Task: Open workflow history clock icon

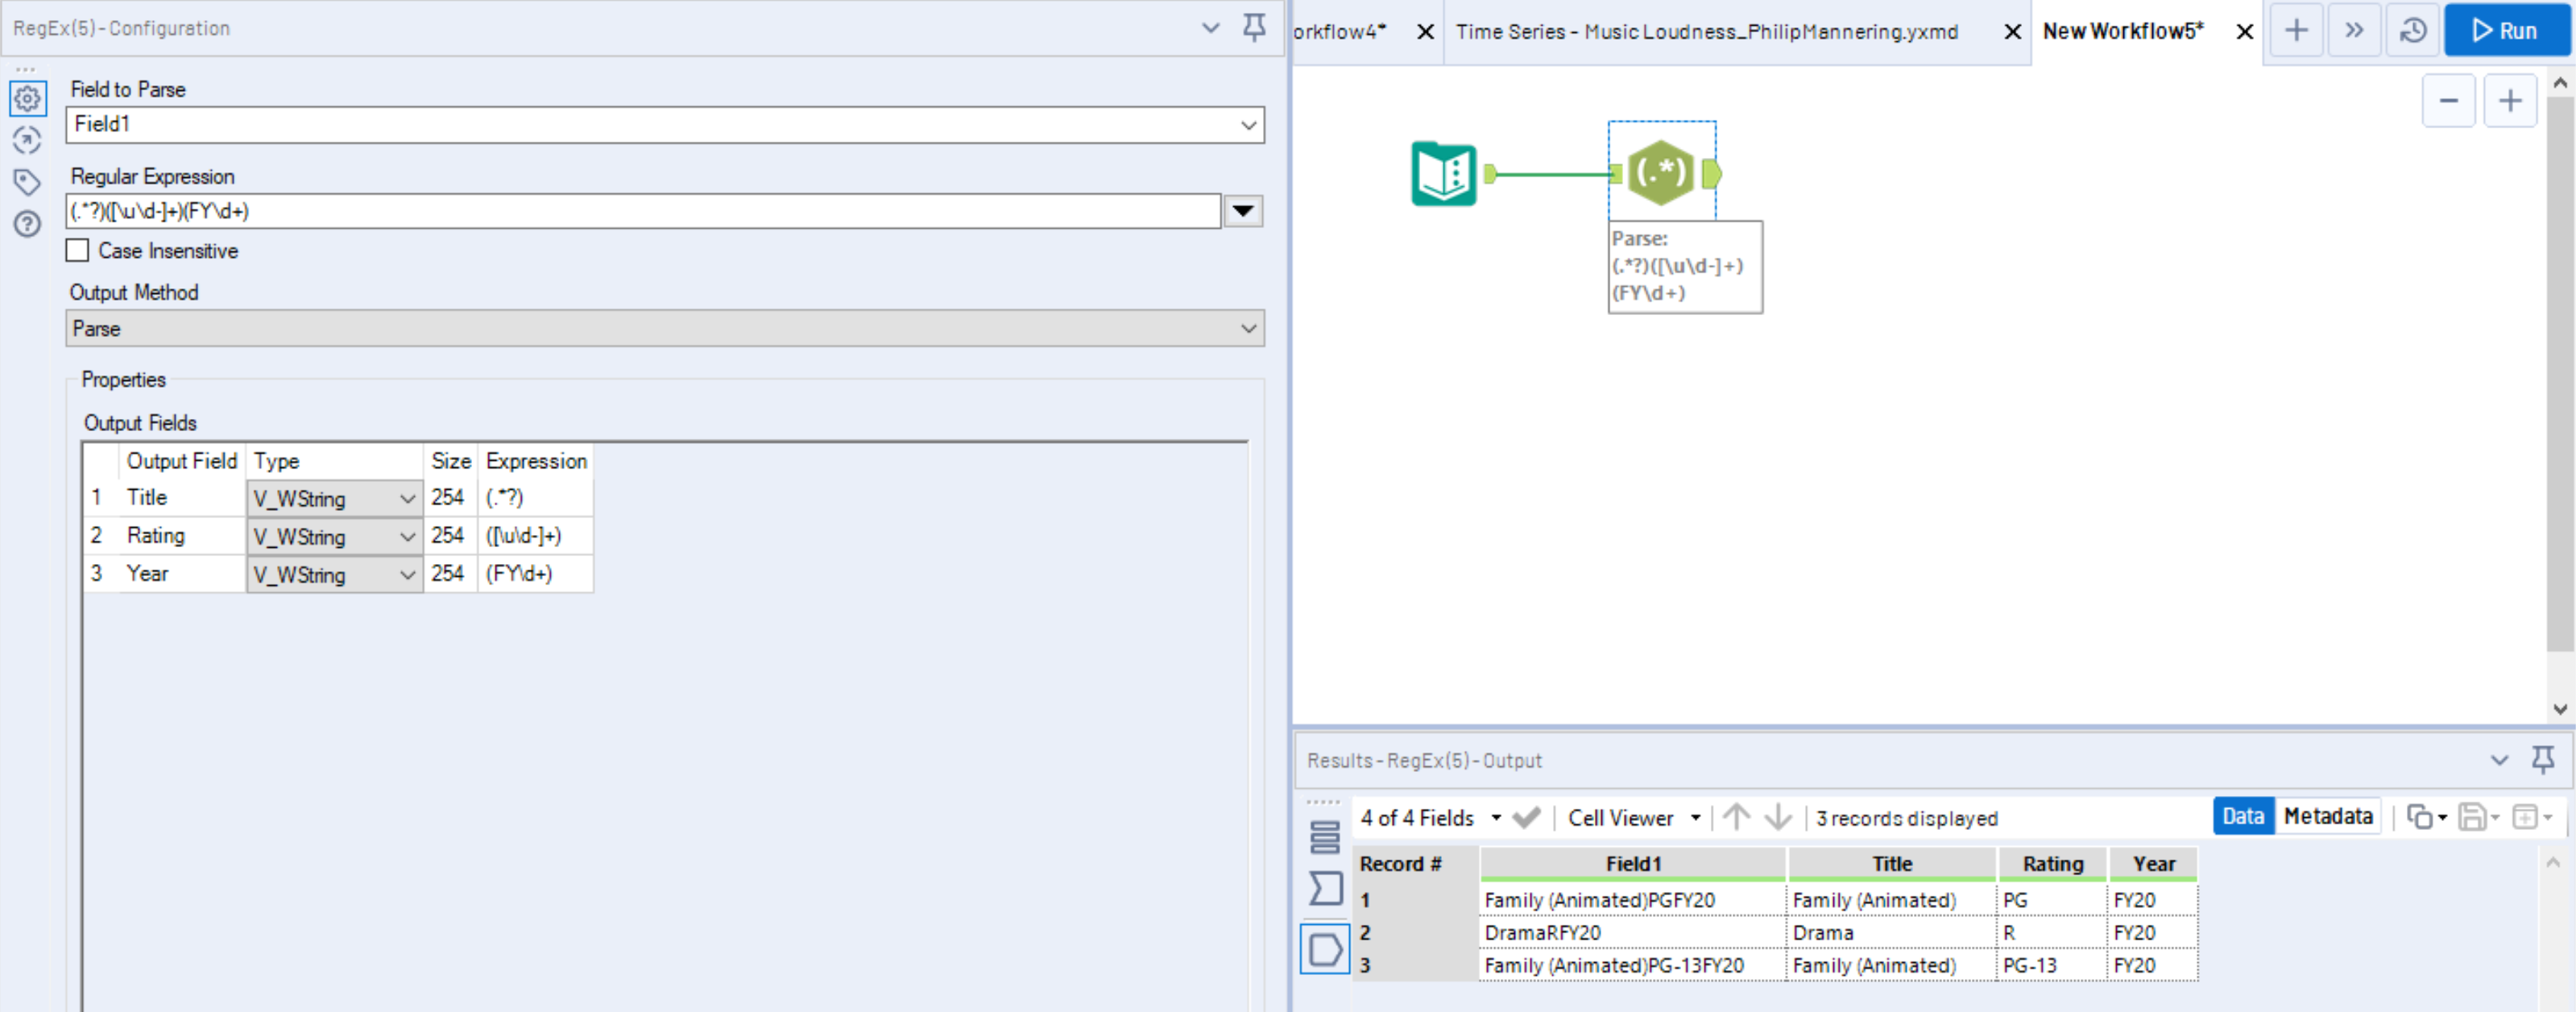Action: (x=2412, y=31)
